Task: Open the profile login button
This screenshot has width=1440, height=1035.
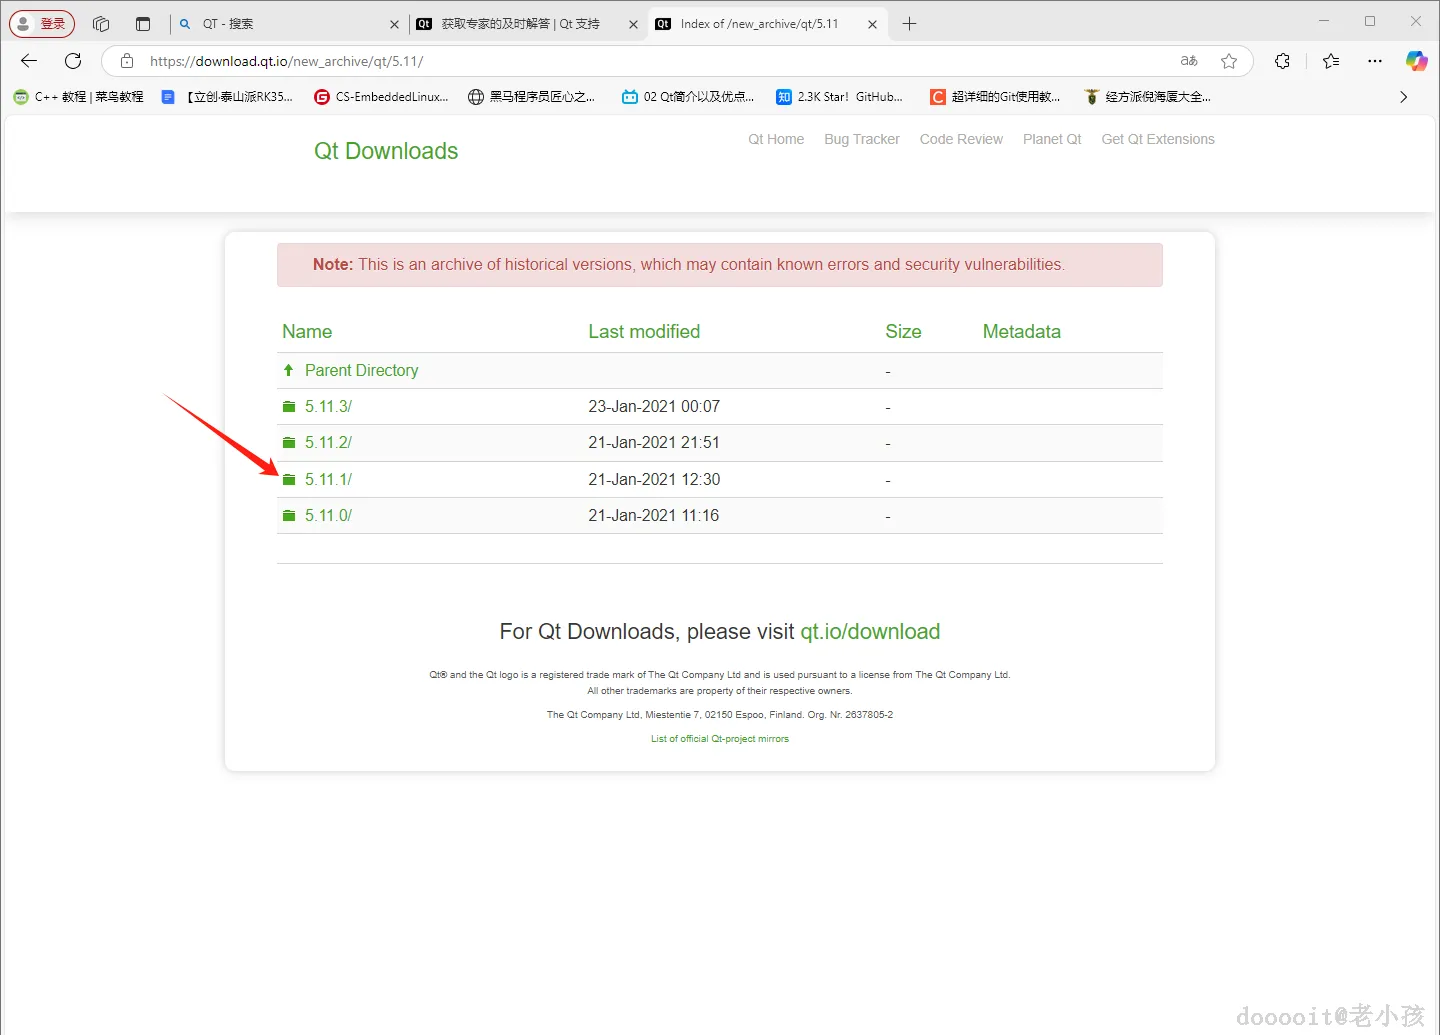Action: click(x=42, y=24)
